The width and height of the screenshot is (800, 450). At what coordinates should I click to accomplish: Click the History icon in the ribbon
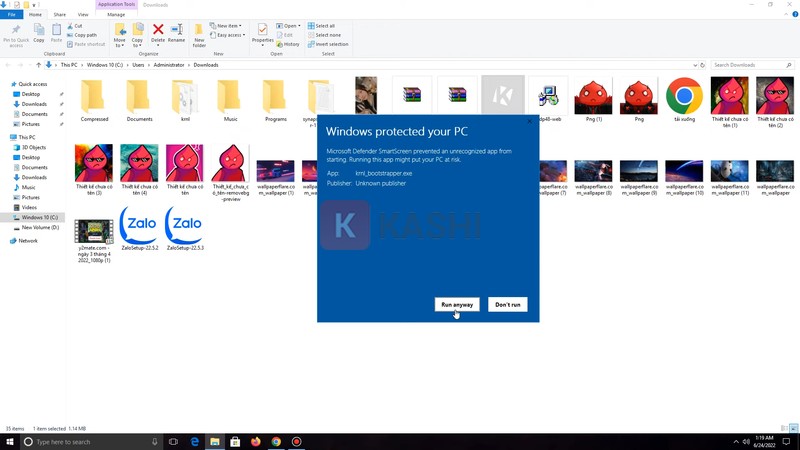point(289,44)
